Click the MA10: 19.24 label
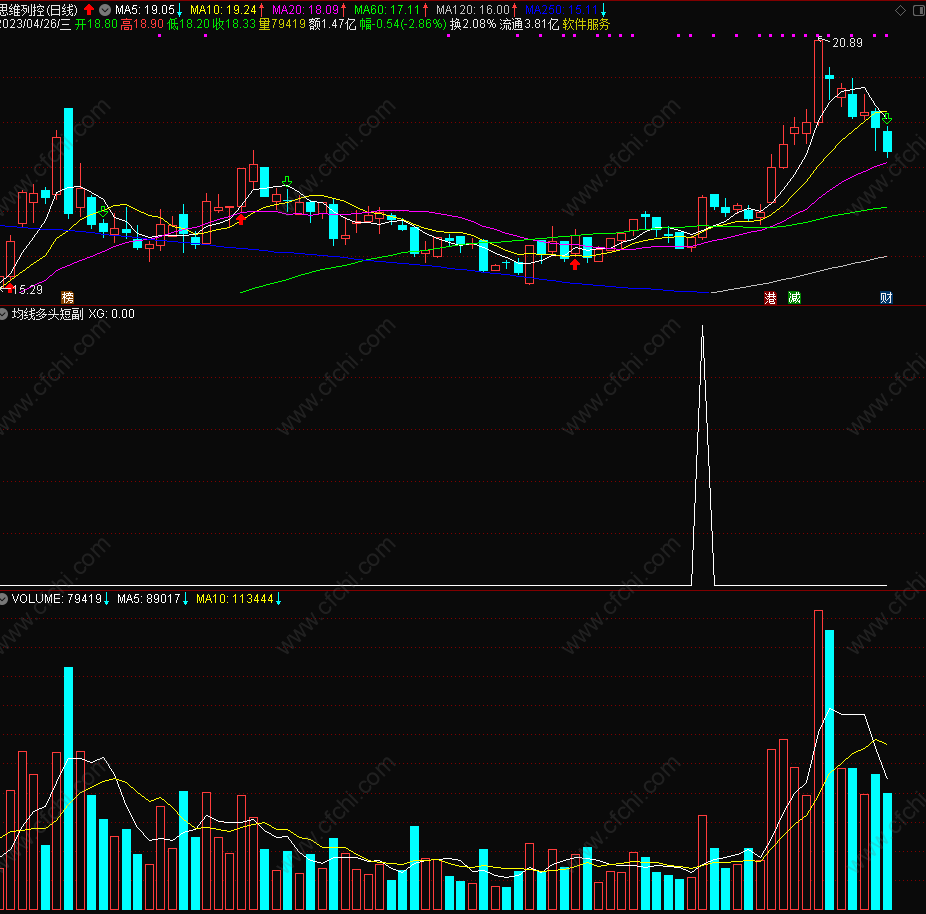Image resolution: width=926 pixels, height=914 pixels. click(x=223, y=9)
